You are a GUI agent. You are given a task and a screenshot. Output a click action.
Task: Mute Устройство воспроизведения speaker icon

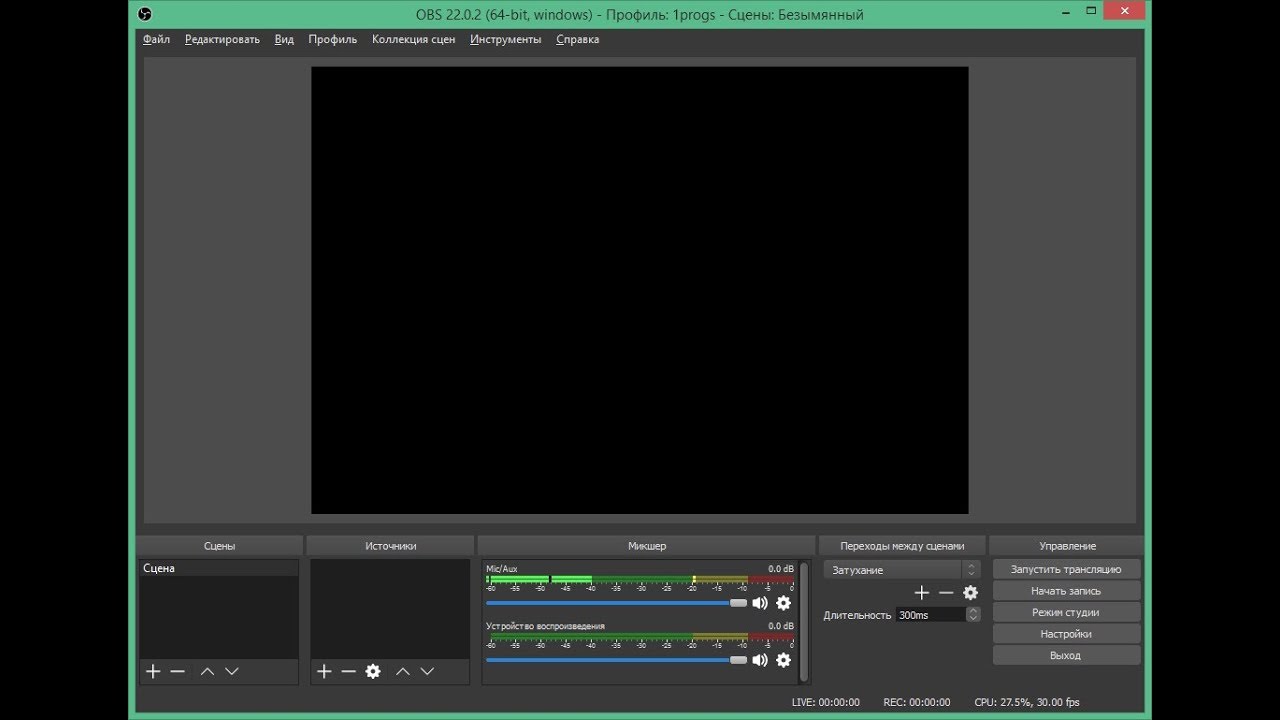[760, 660]
